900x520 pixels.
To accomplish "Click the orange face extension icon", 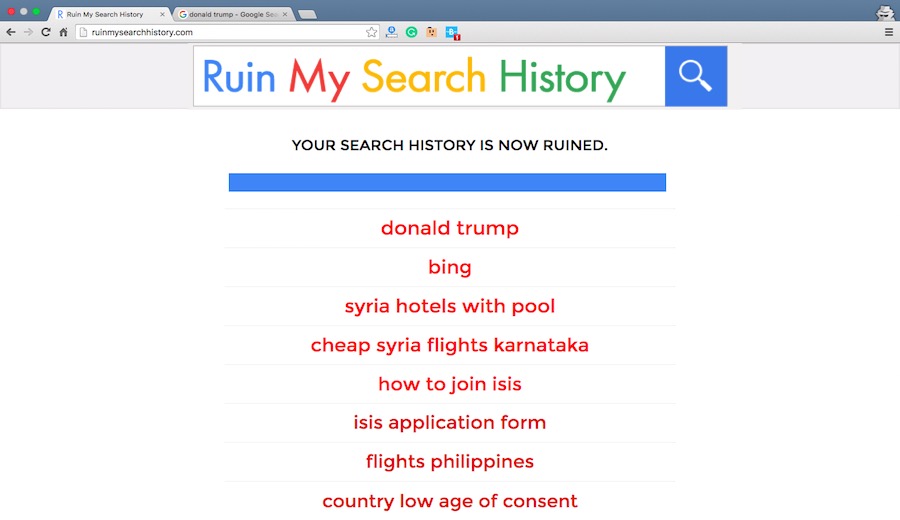I will click(x=431, y=32).
